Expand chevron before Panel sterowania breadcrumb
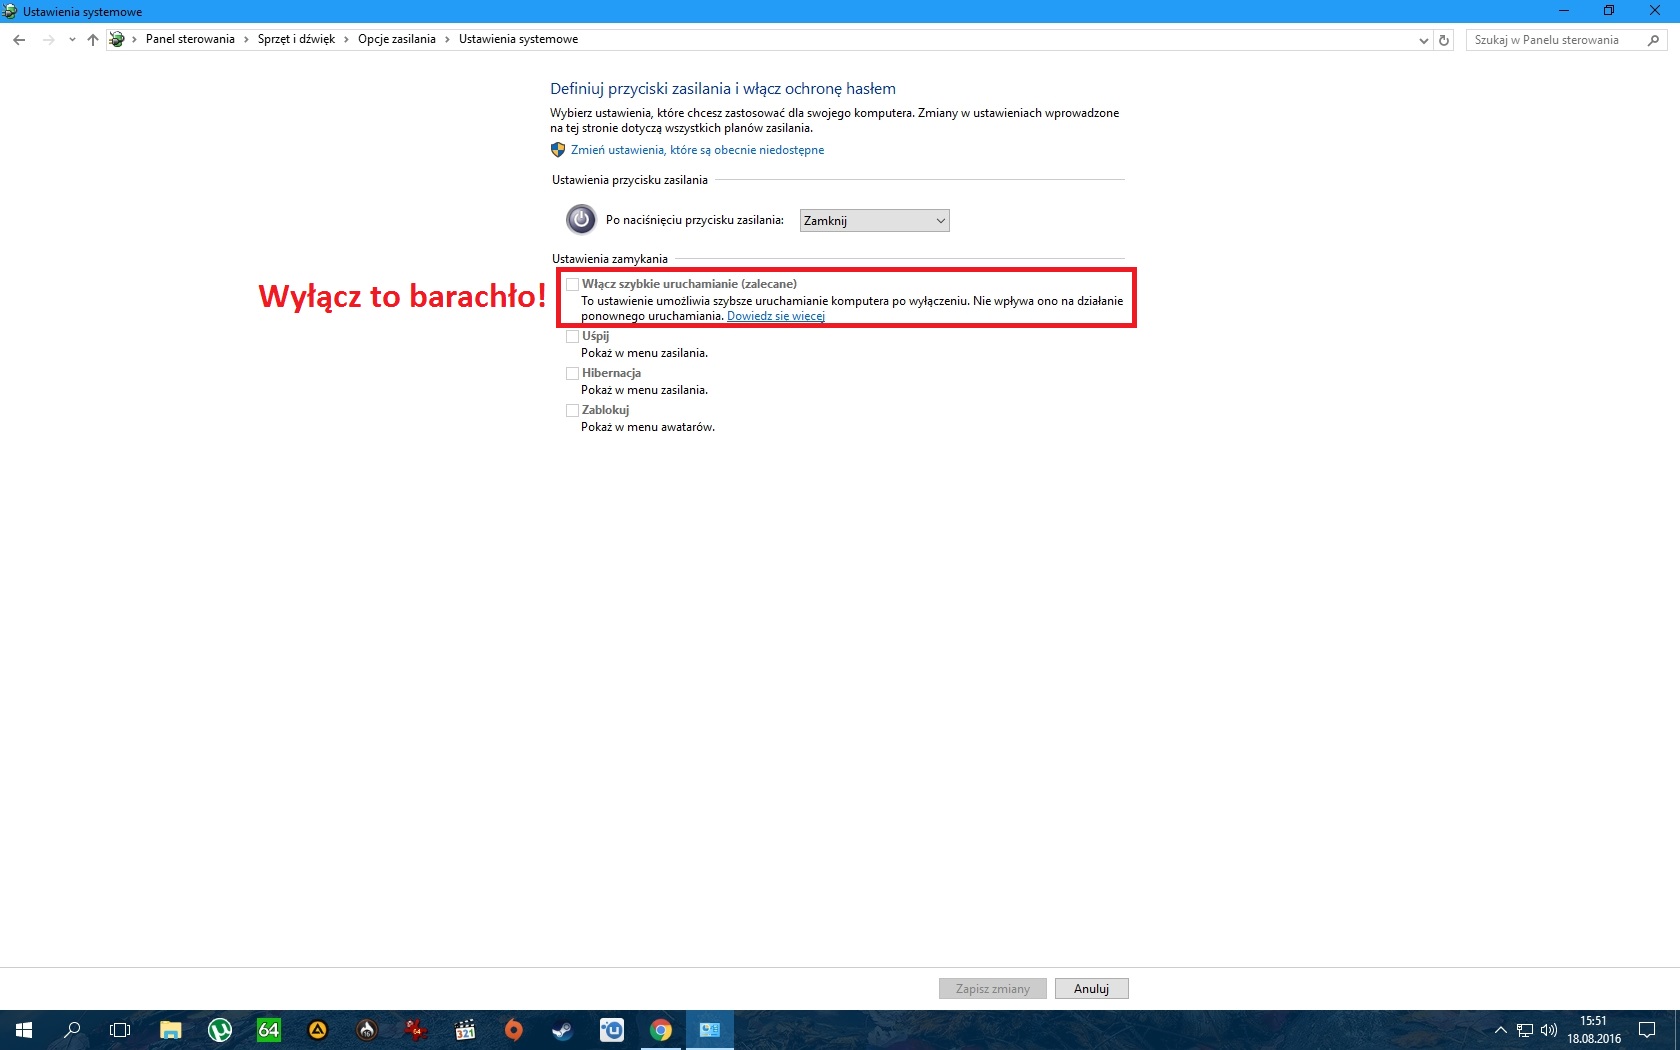The image size is (1680, 1050). tap(134, 40)
